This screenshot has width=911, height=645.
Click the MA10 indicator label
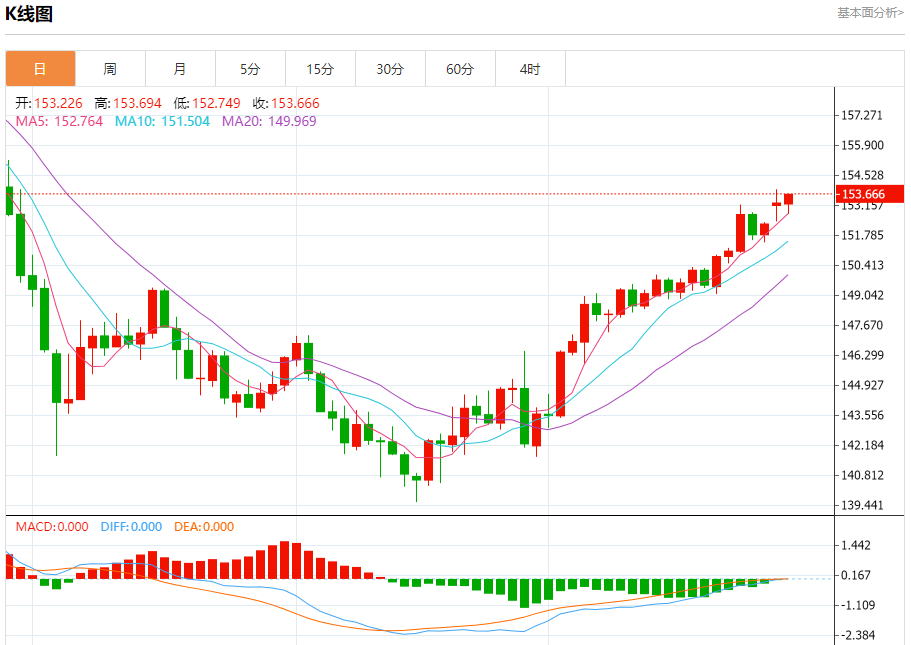tap(162, 121)
